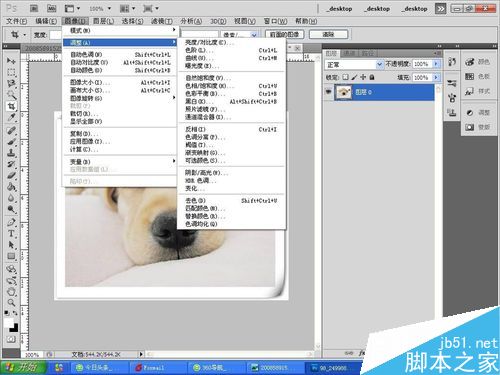Choose 色阶(L)... in adjustments submenu
Screen dimensions: 500x375
click(231, 50)
